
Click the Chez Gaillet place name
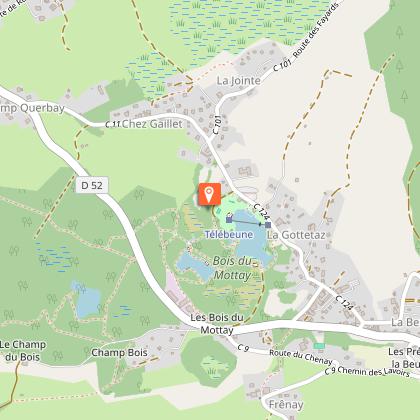152,124
